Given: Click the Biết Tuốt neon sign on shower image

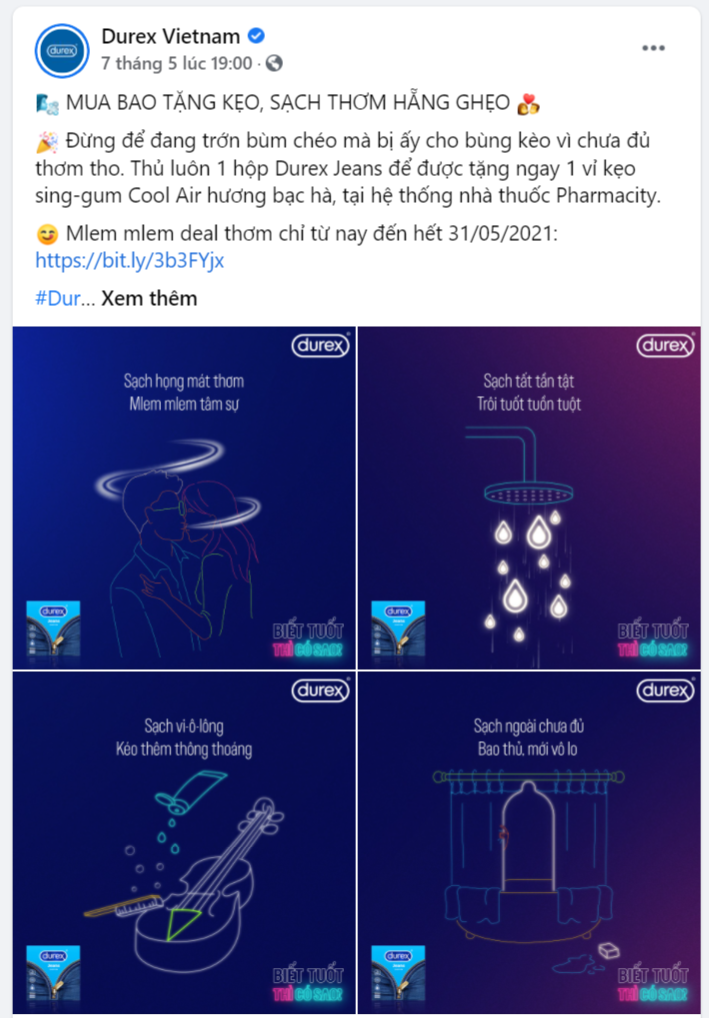Looking at the screenshot, I should (x=653, y=640).
